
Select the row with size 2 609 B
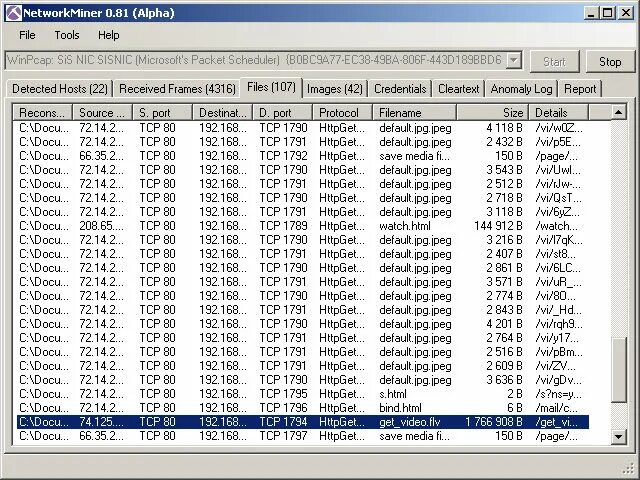click(302, 366)
